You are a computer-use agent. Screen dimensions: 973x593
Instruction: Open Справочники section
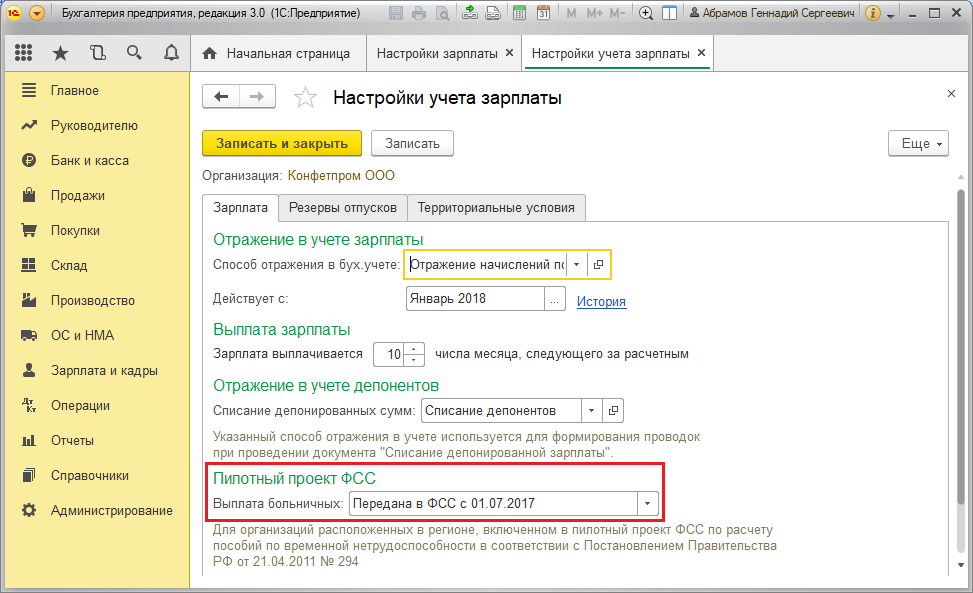97,476
